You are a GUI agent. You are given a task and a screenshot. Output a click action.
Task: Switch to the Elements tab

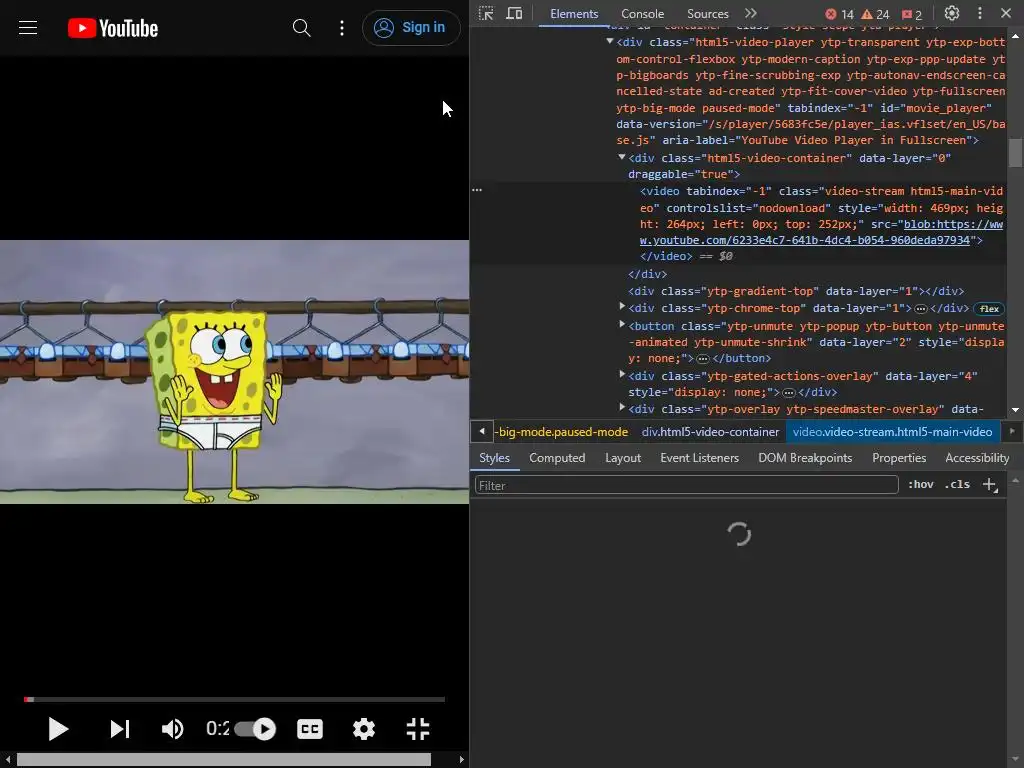(x=574, y=14)
